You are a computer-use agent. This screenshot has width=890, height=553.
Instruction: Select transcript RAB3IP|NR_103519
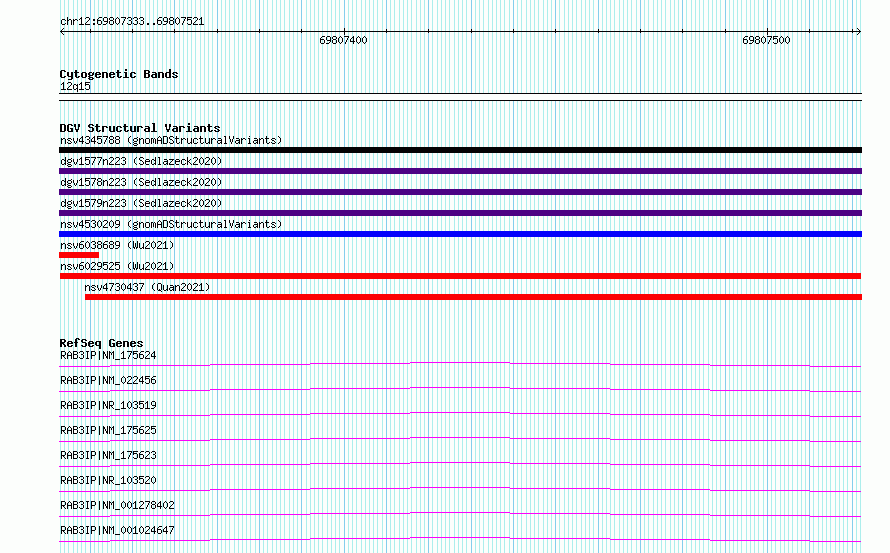coord(108,405)
